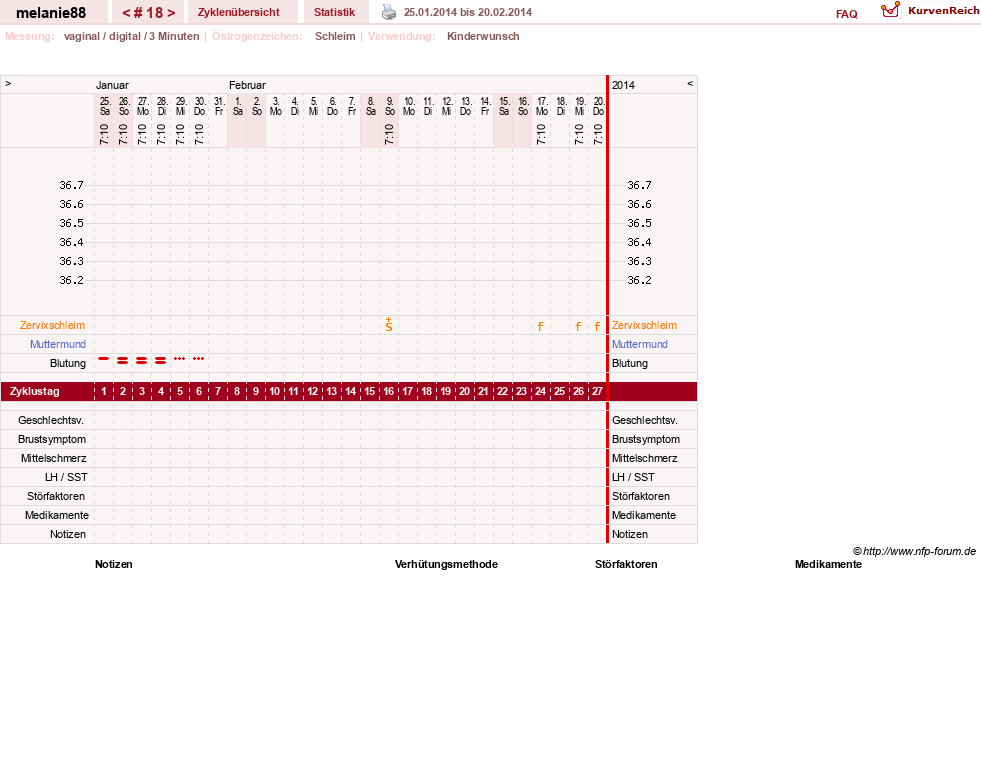
Task: Click the Februar month label
Action: (247, 85)
